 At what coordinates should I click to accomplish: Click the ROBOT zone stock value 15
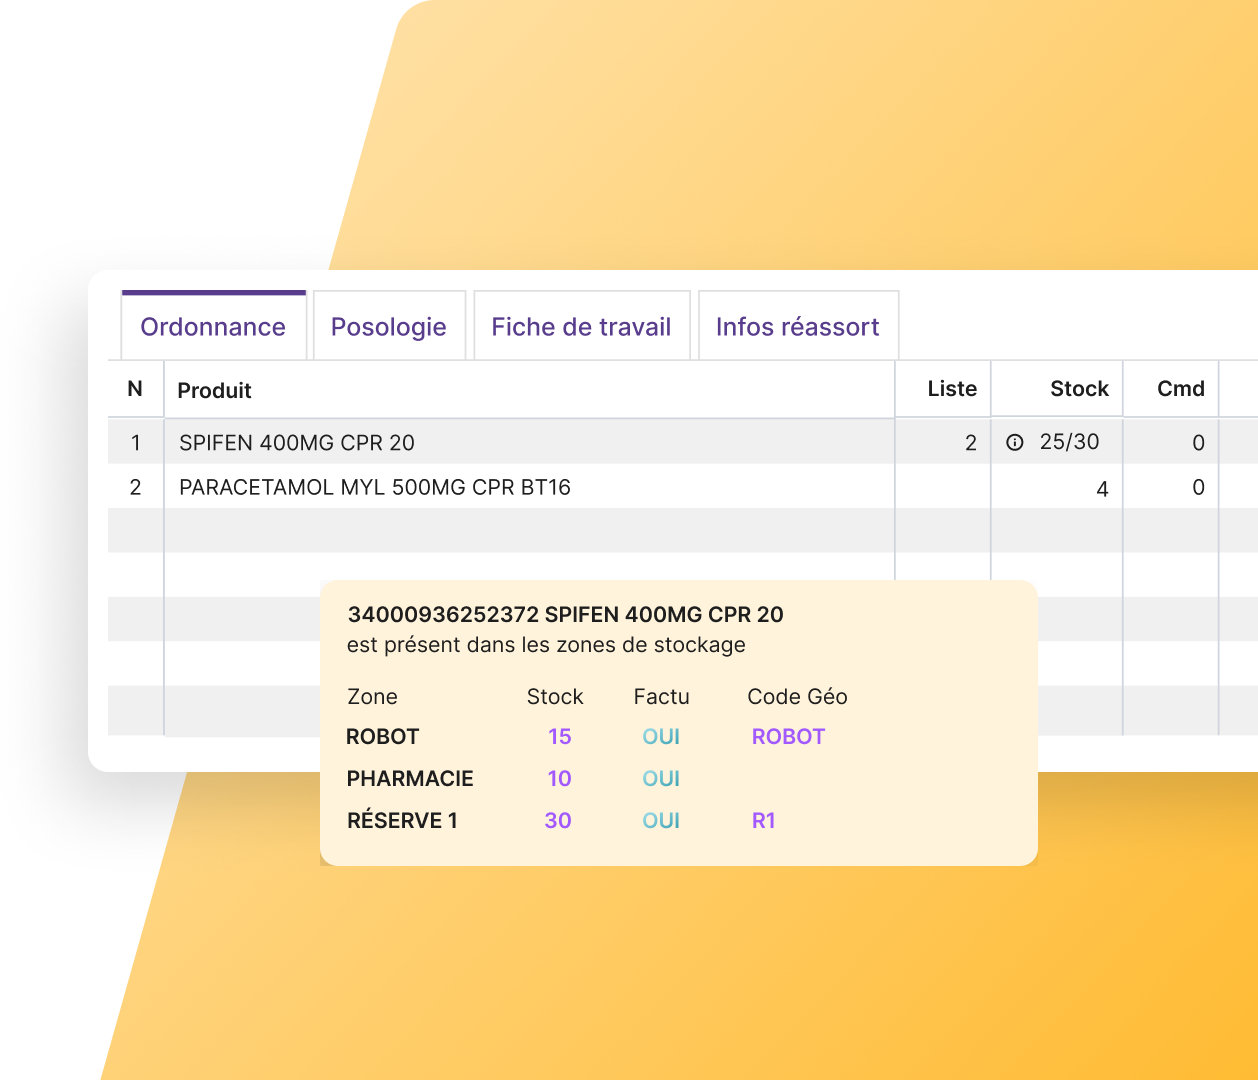(x=560, y=737)
